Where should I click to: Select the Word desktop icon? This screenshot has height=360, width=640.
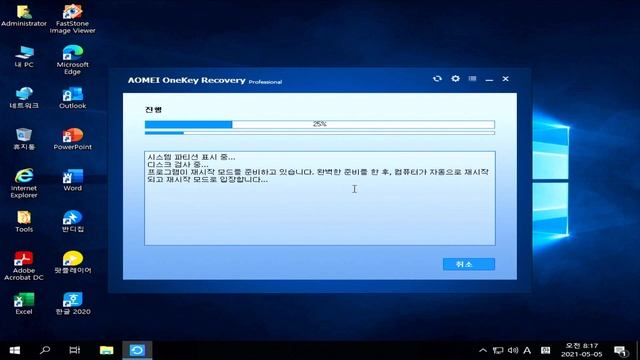coord(72,180)
